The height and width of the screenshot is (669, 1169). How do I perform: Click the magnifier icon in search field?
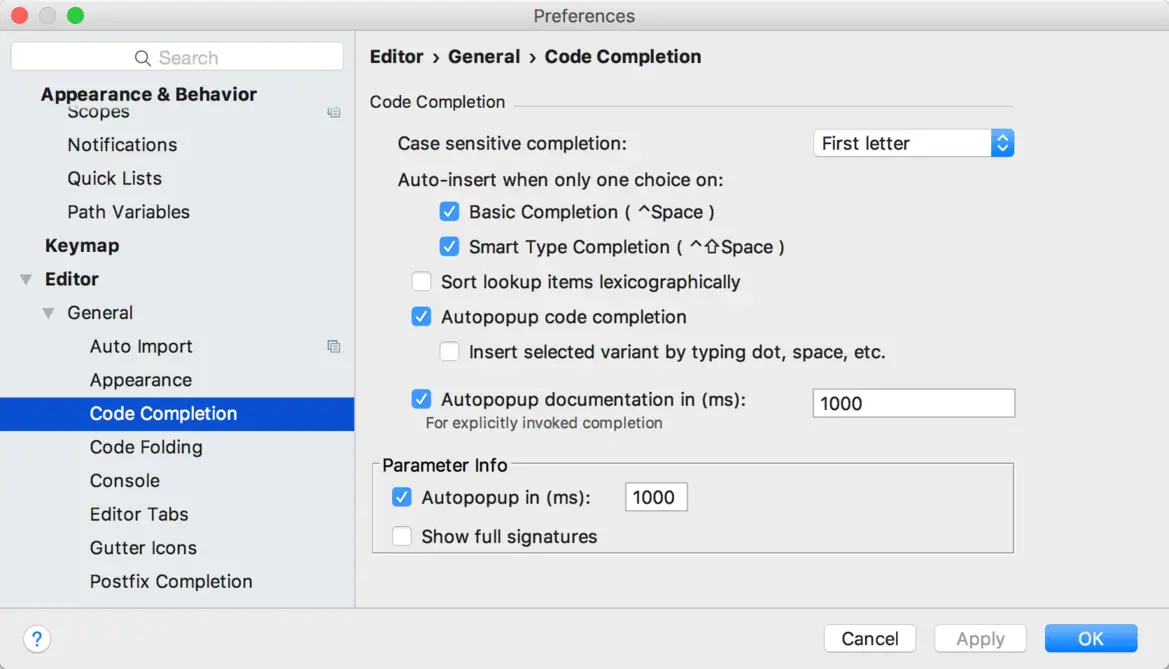coord(143,58)
